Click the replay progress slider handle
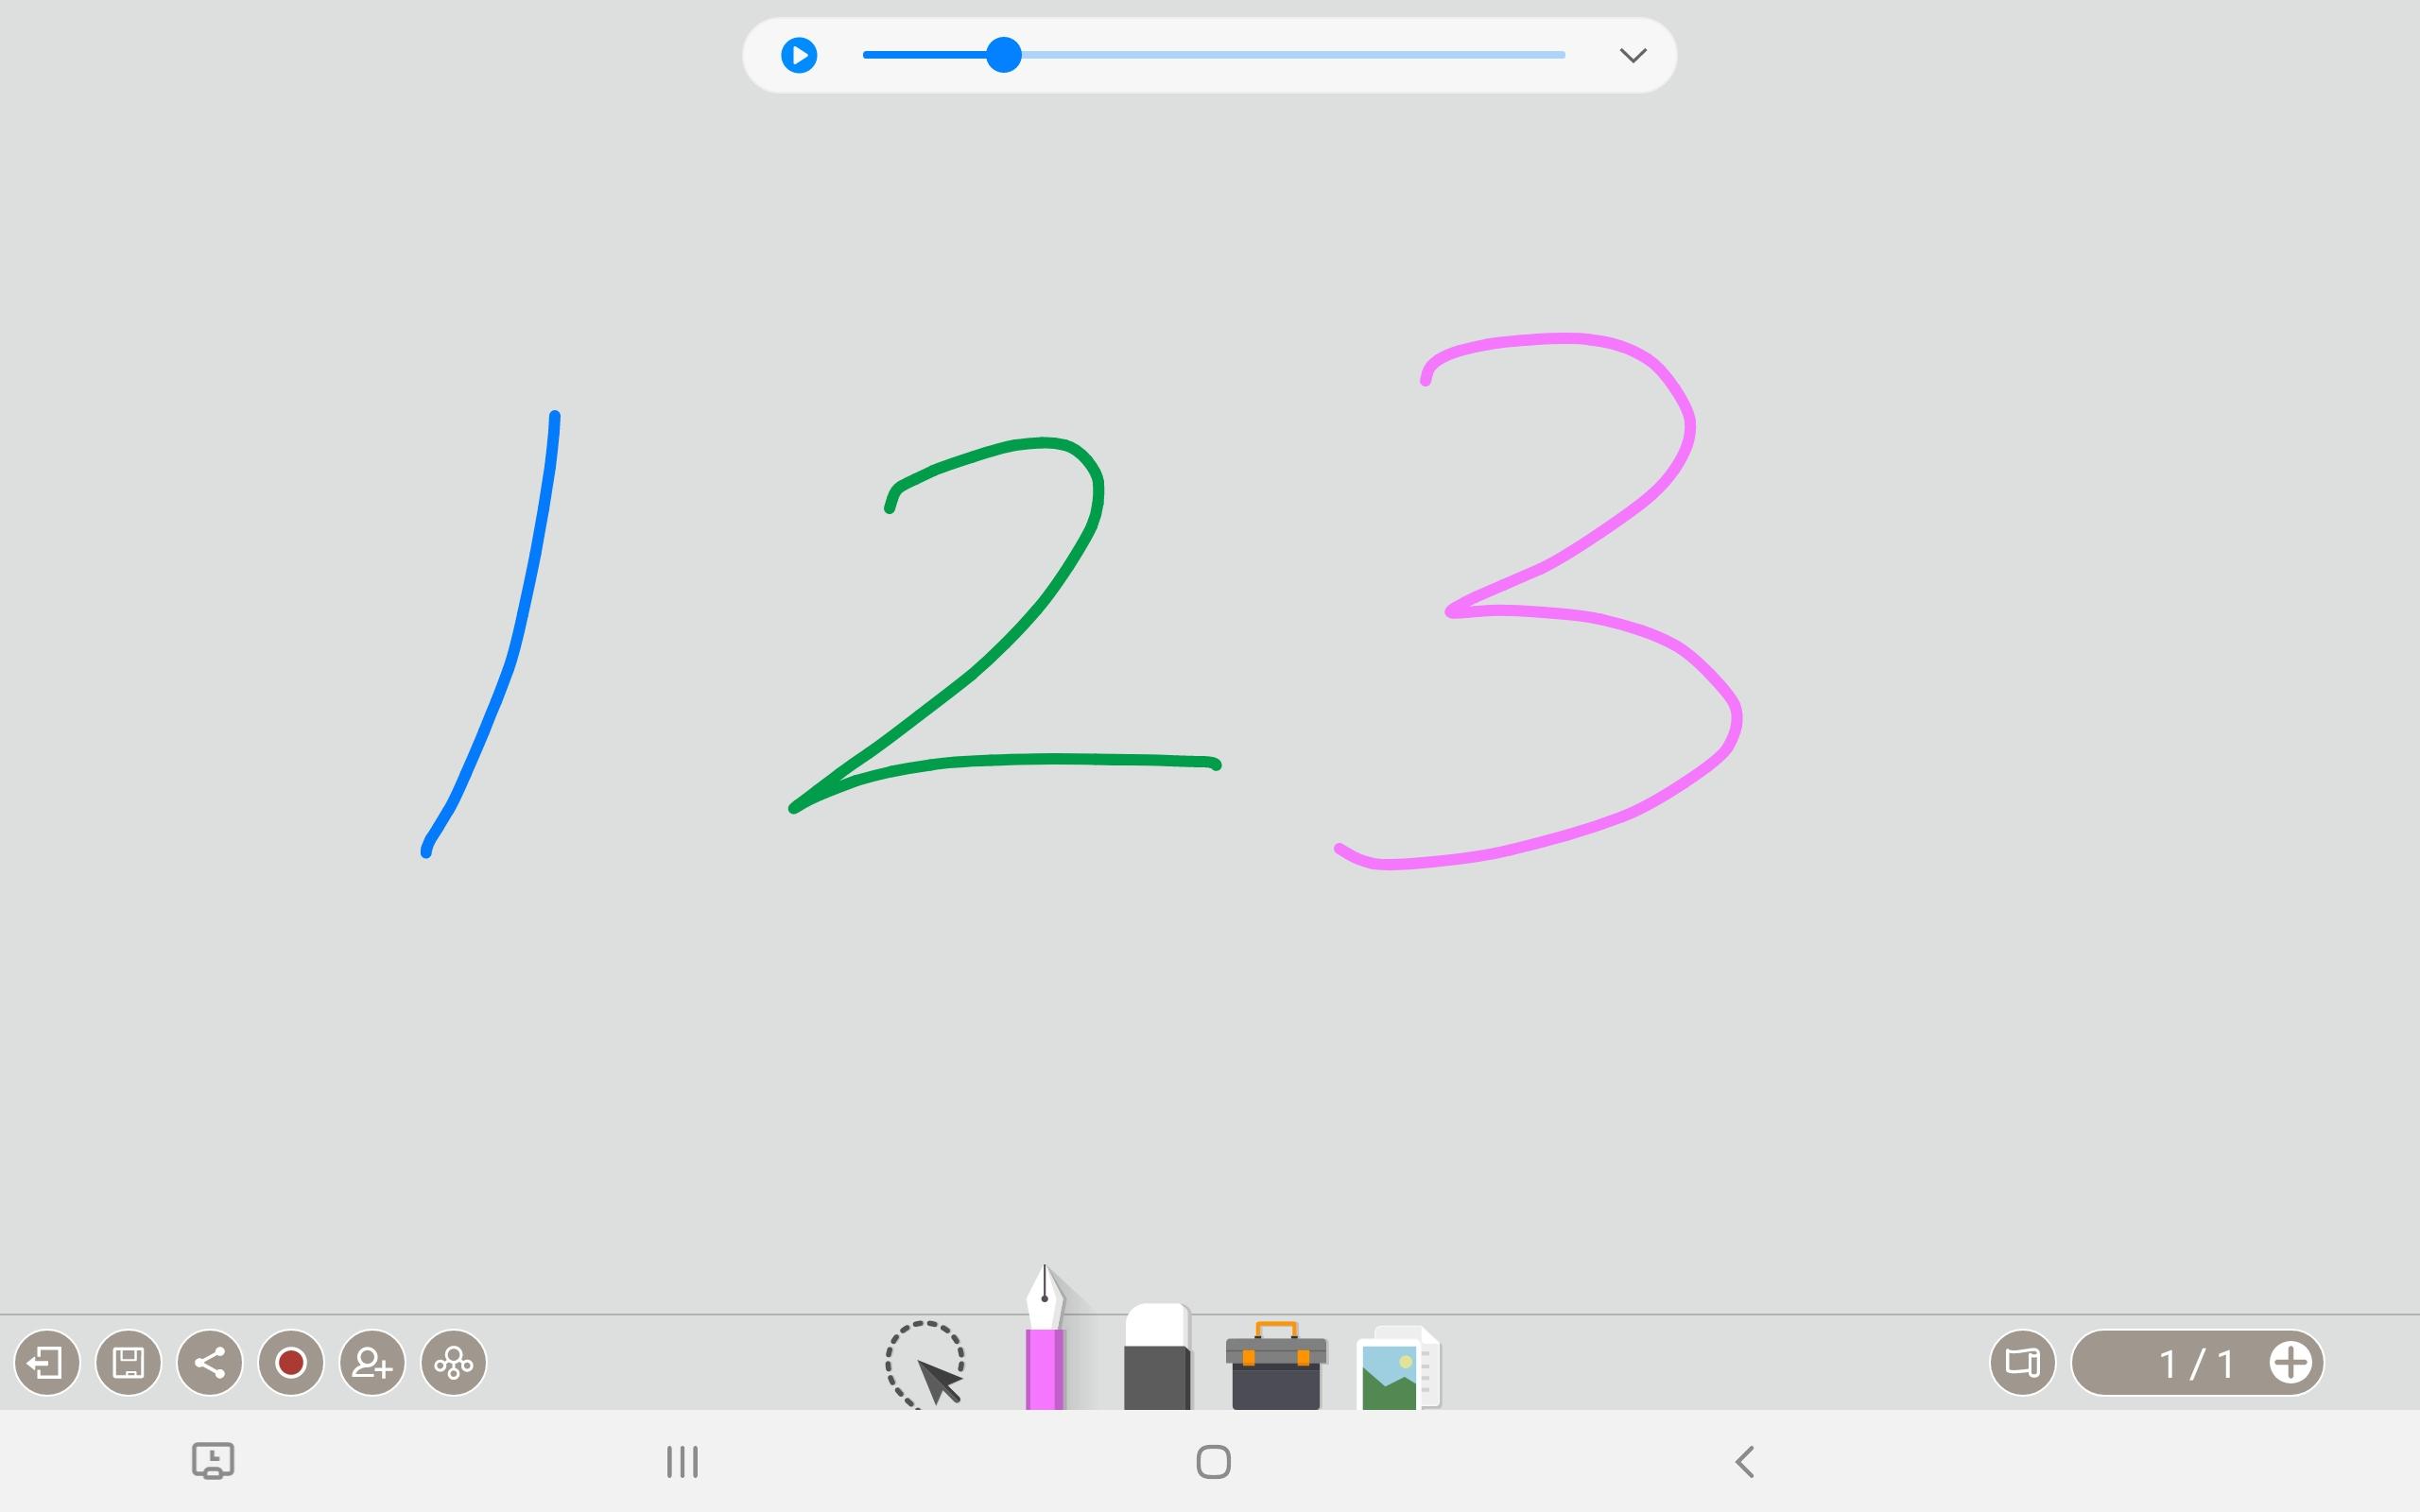This screenshot has height=1512, width=2420. point(1003,55)
